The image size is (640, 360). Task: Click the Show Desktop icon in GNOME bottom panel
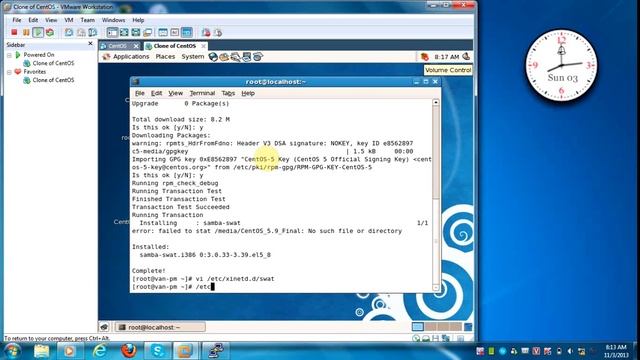click(104, 327)
